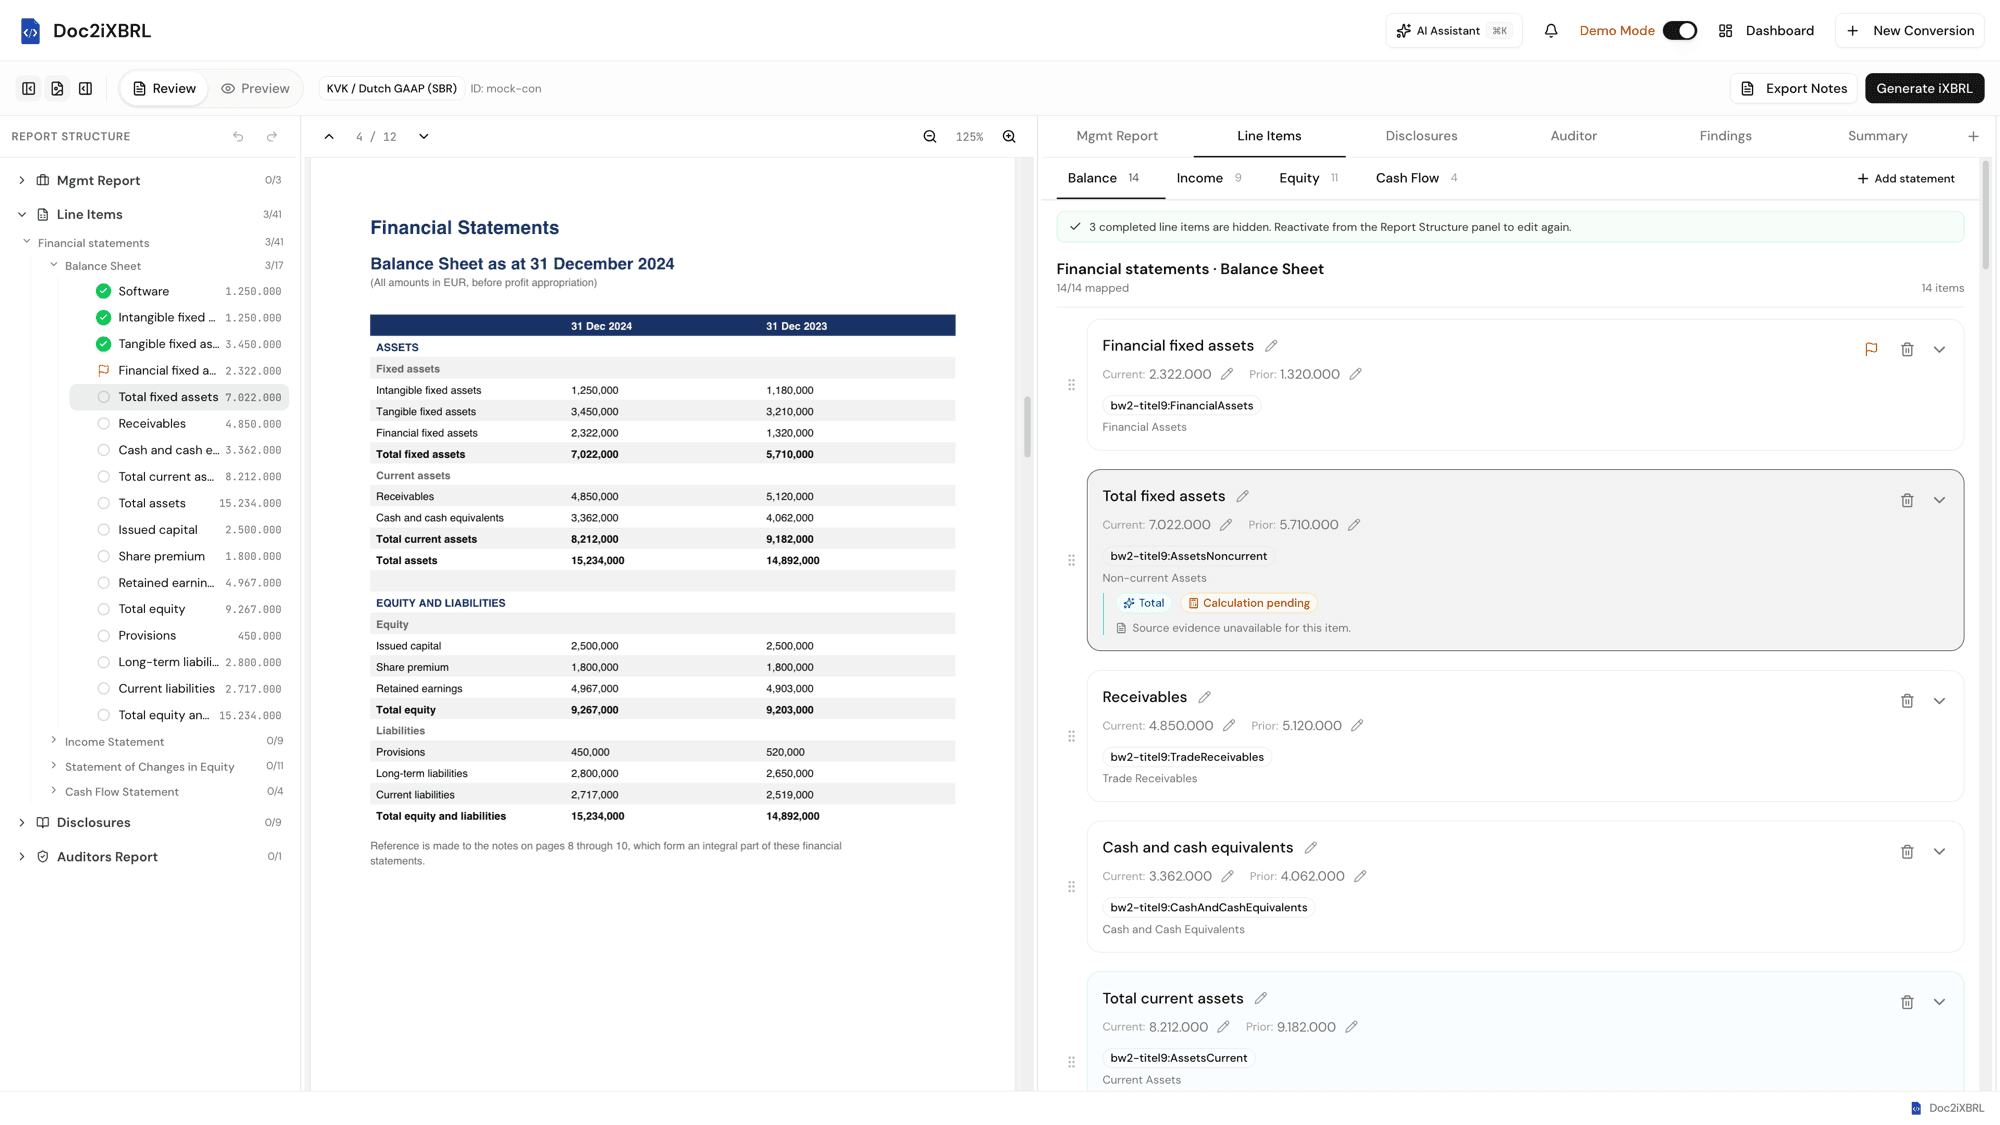Open the Findings tab
The image size is (2000, 1125).
[x=1725, y=136]
